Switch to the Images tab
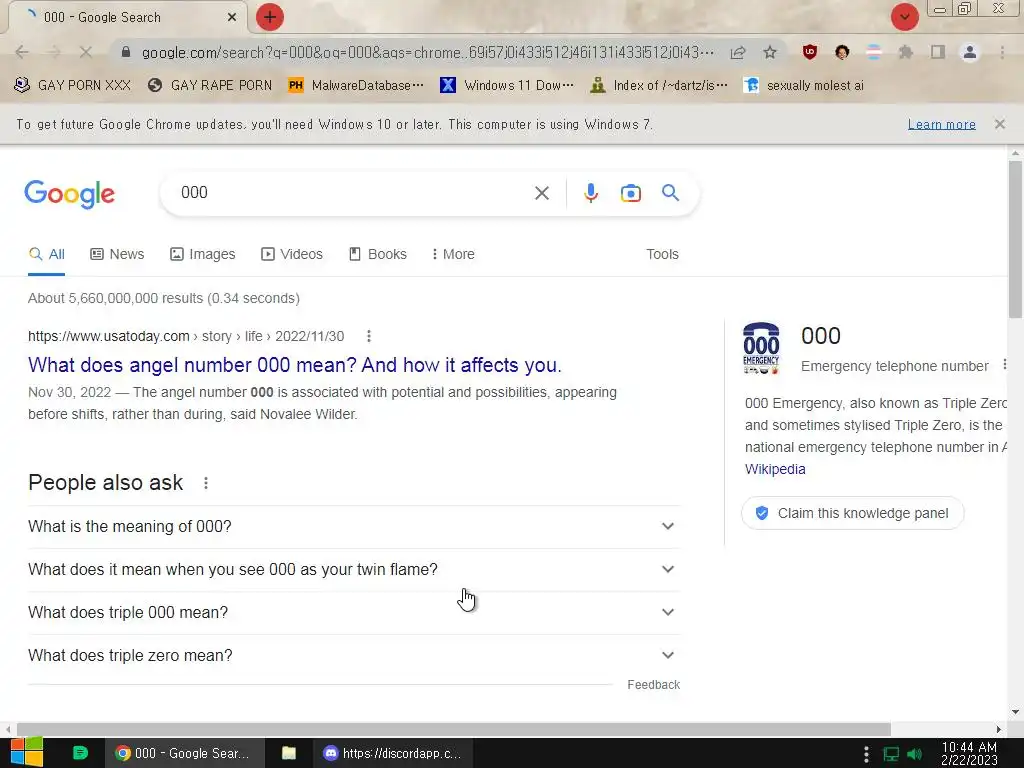This screenshot has width=1024, height=768. click(202, 254)
